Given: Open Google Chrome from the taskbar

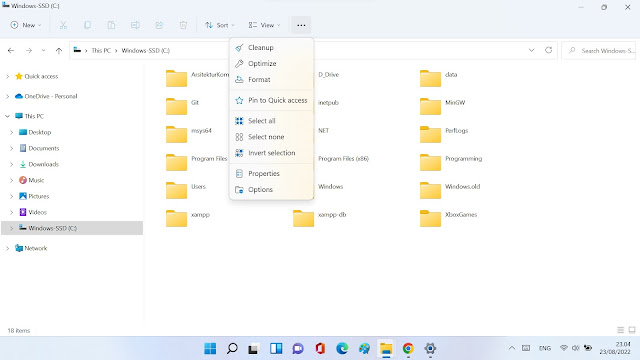Looking at the screenshot, I should click(x=408, y=348).
